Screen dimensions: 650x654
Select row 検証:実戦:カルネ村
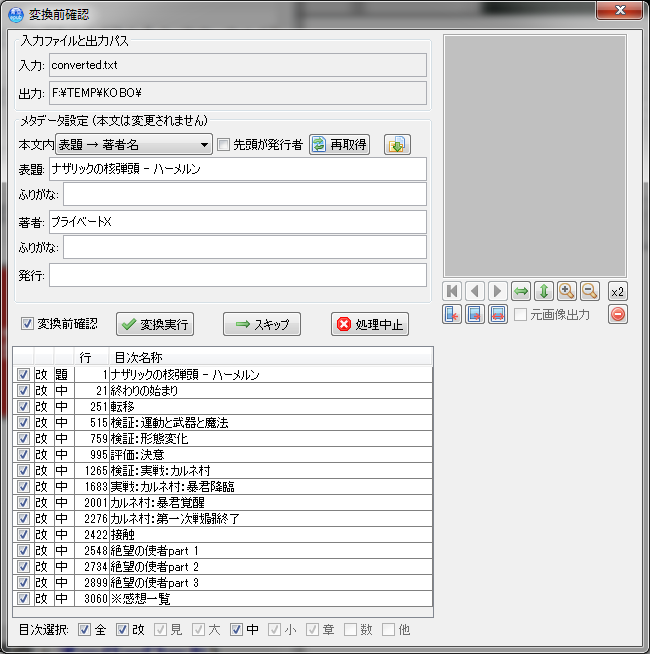pyautogui.click(x=223, y=470)
